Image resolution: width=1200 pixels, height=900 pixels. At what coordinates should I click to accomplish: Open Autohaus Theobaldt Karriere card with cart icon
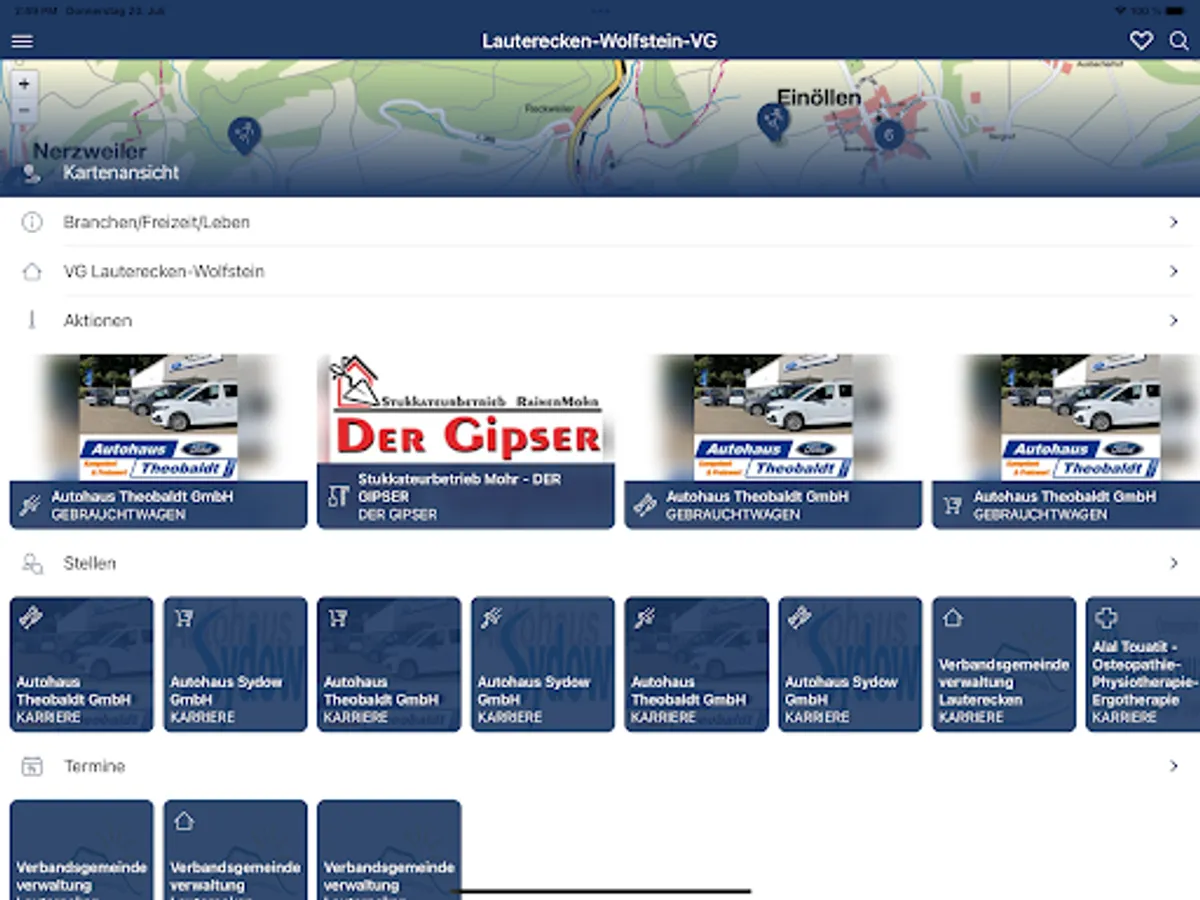pos(389,664)
